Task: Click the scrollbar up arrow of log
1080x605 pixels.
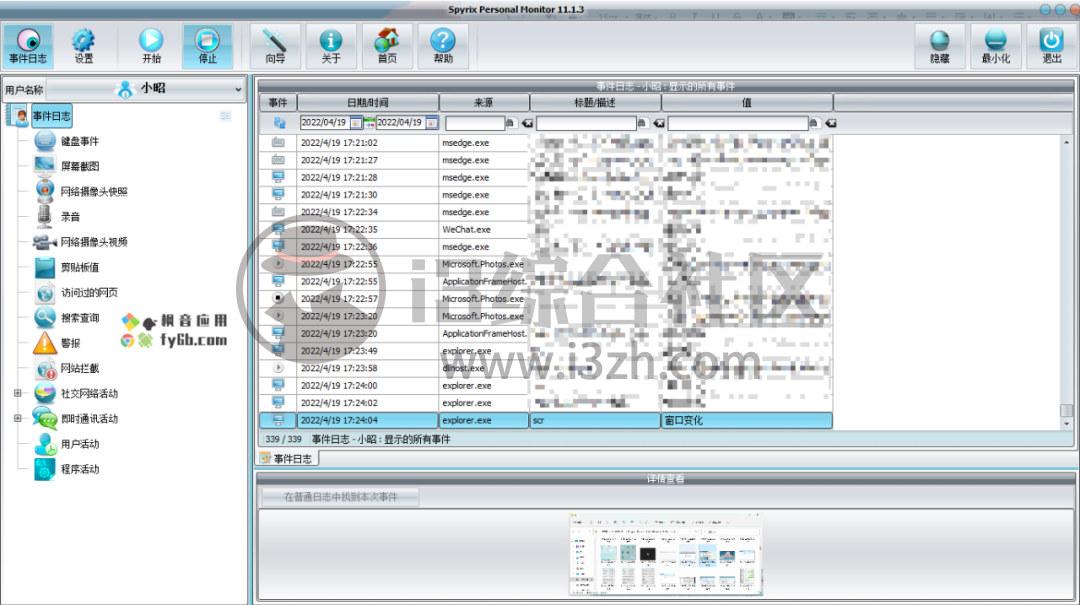Action: [x=1066, y=142]
